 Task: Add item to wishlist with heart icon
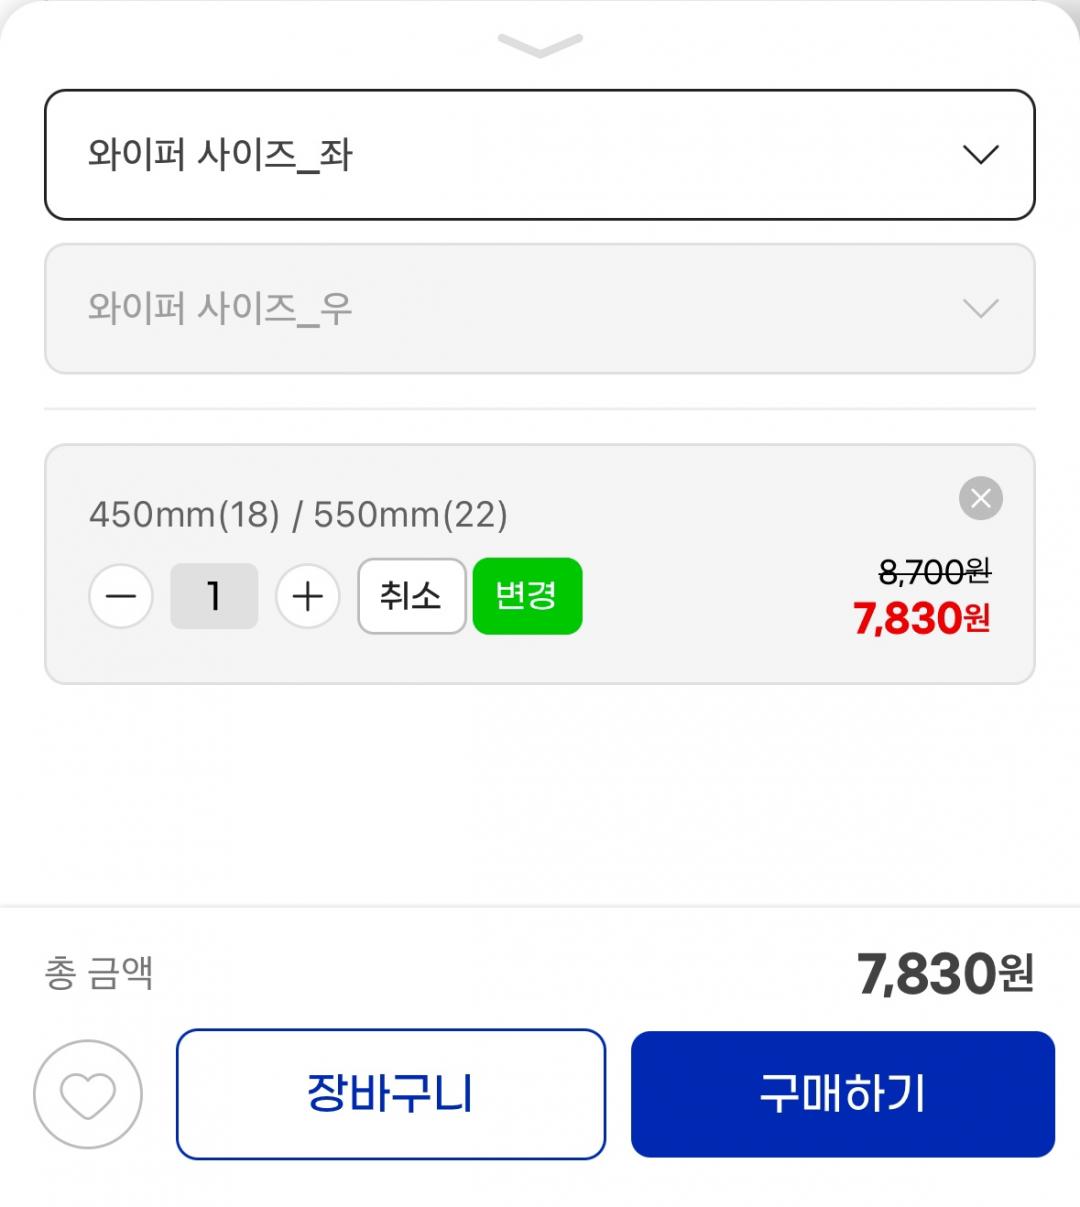(x=88, y=1095)
